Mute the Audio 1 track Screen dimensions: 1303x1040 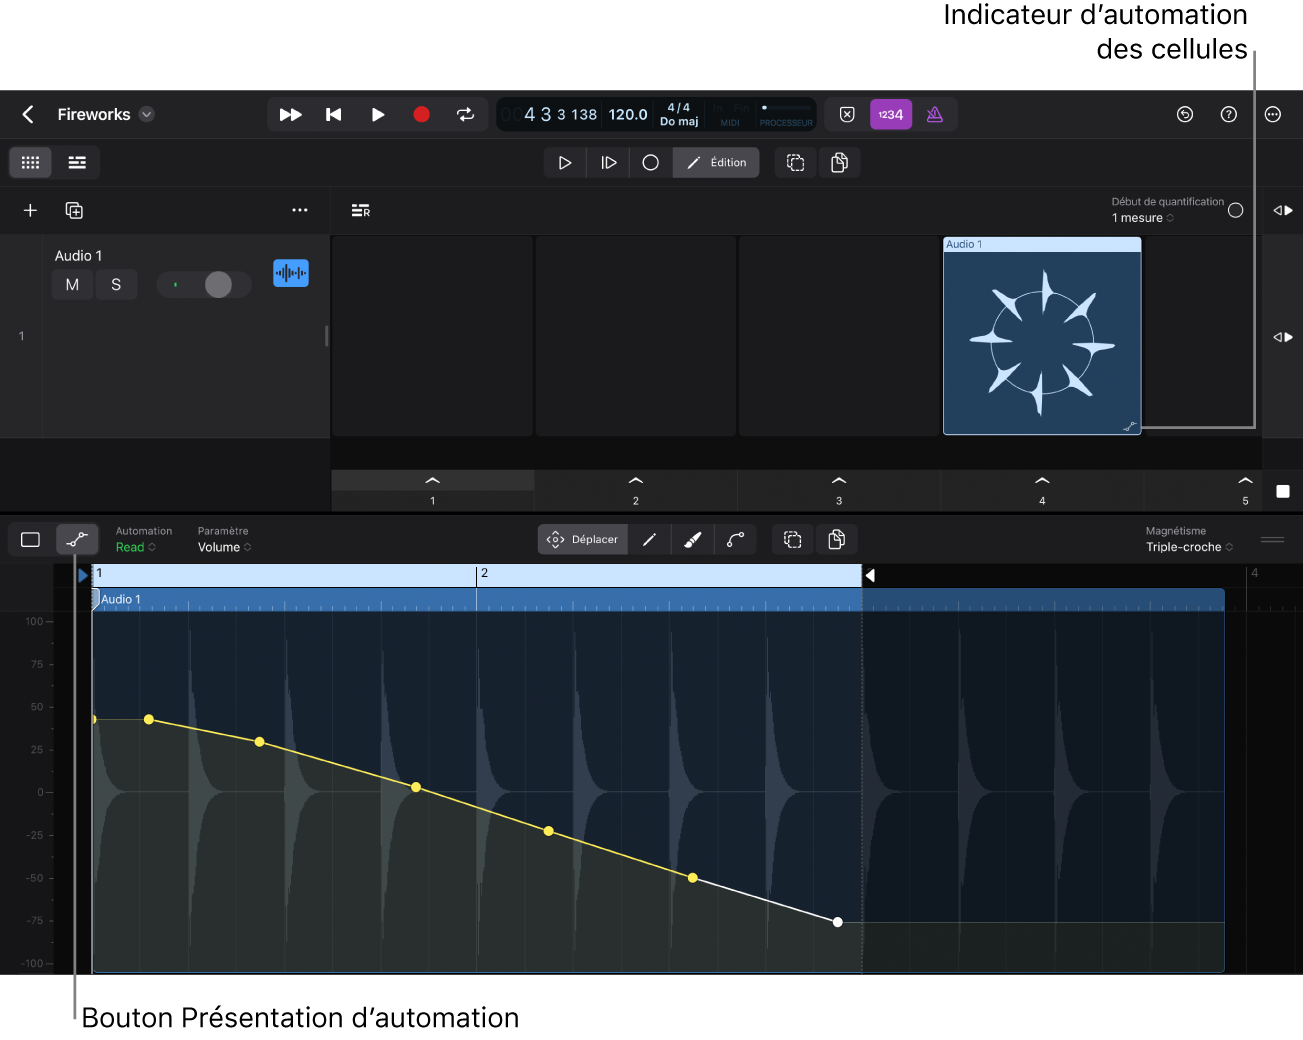point(72,285)
